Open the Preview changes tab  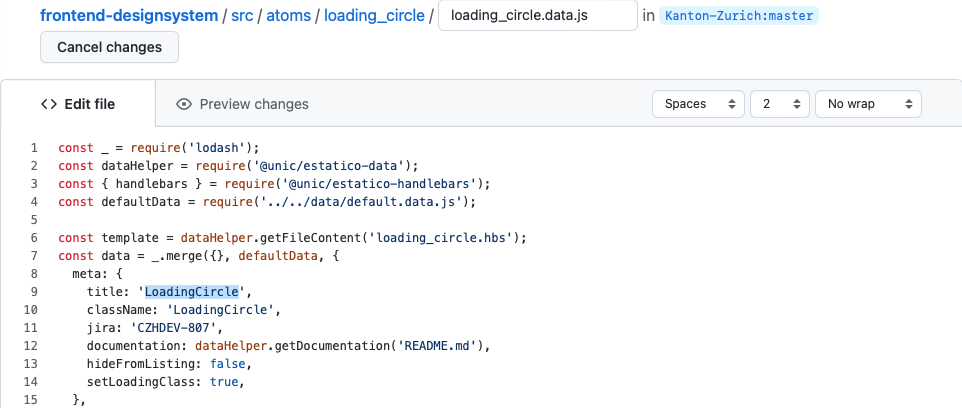pyautogui.click(x=242, y=104)
